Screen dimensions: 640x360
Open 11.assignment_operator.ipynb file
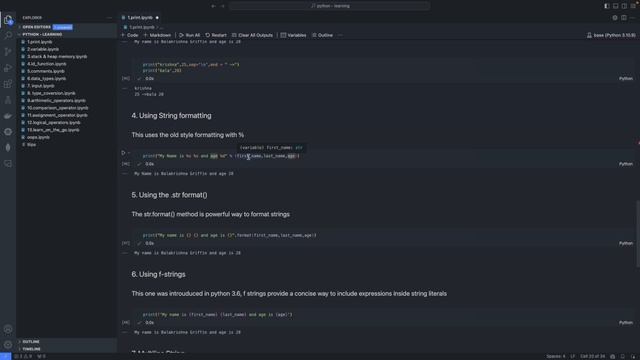[57, 115]
